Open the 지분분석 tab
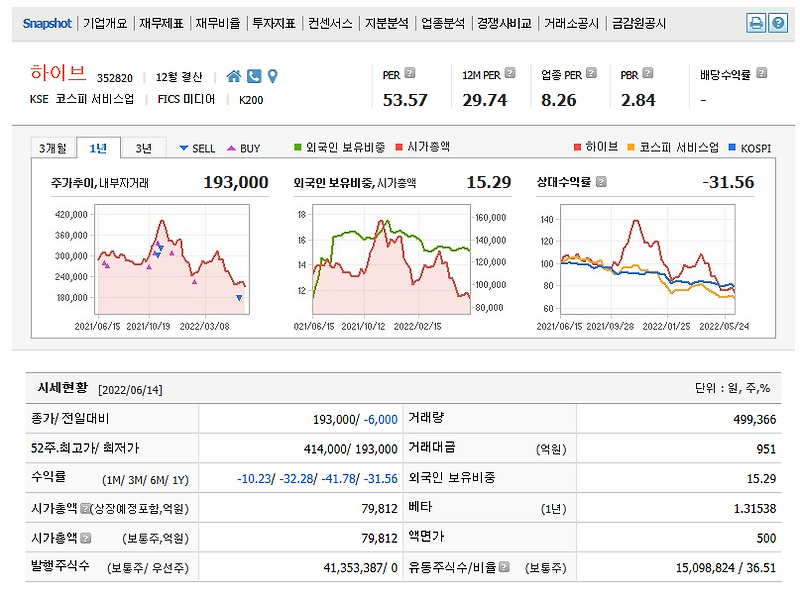 387,23
